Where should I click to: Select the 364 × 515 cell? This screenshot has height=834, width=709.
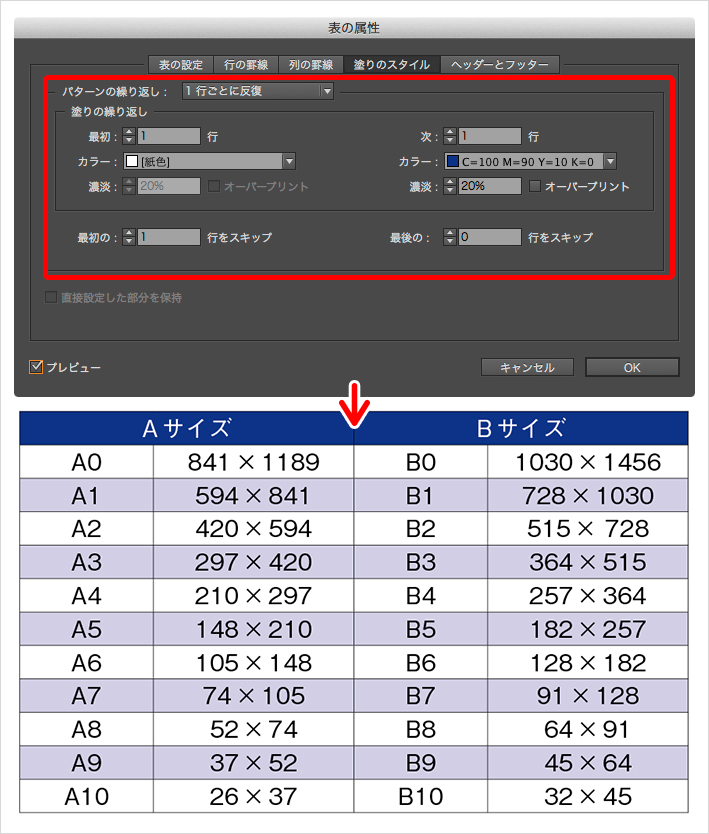pyautogui.click(x=588, y=562)
